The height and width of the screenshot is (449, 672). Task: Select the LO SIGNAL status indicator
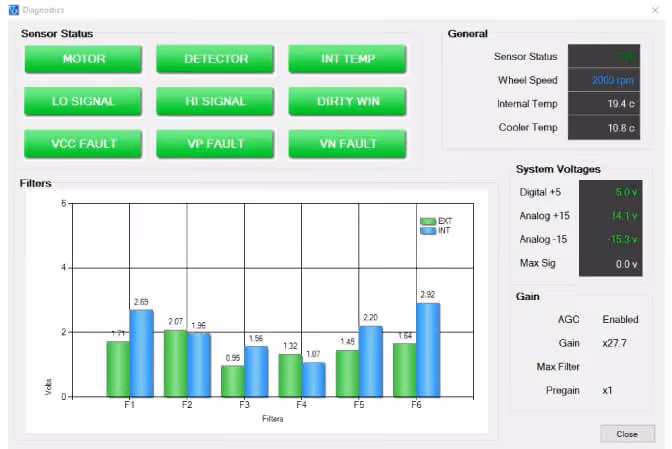click(83, 101)
